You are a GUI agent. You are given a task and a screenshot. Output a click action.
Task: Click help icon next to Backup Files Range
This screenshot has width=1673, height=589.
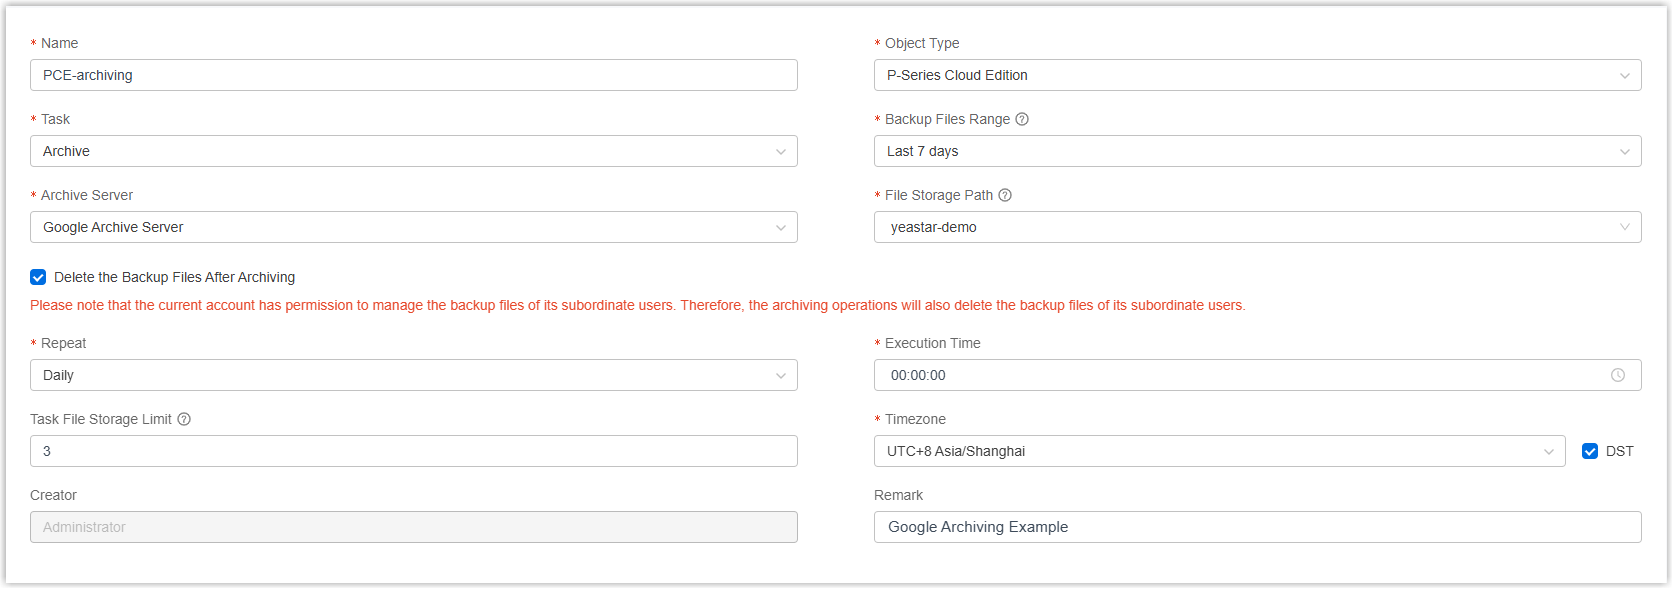(x=1022, y=119)
